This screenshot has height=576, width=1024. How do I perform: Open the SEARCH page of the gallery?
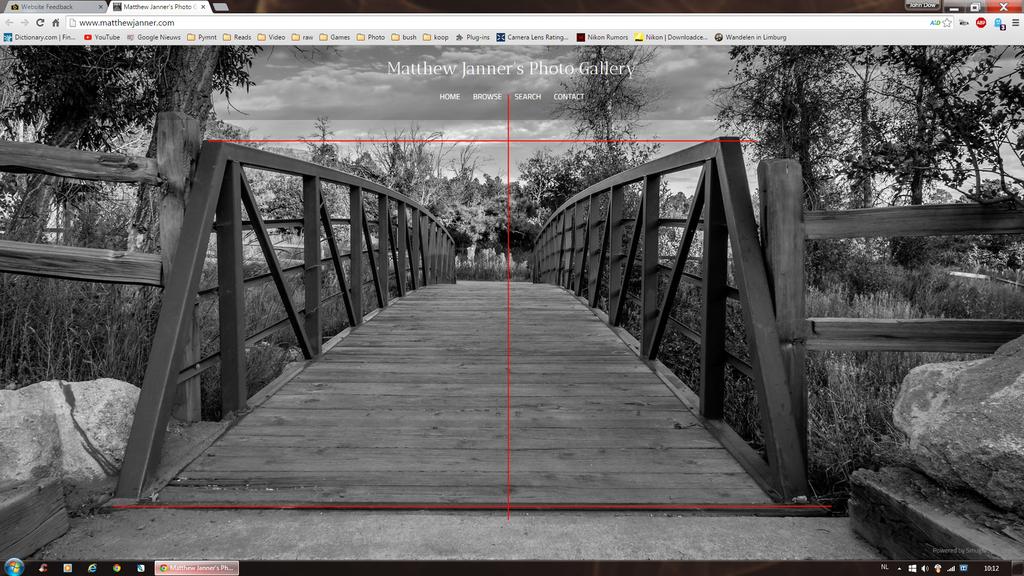pyautogui.click(x=527, y=97)
